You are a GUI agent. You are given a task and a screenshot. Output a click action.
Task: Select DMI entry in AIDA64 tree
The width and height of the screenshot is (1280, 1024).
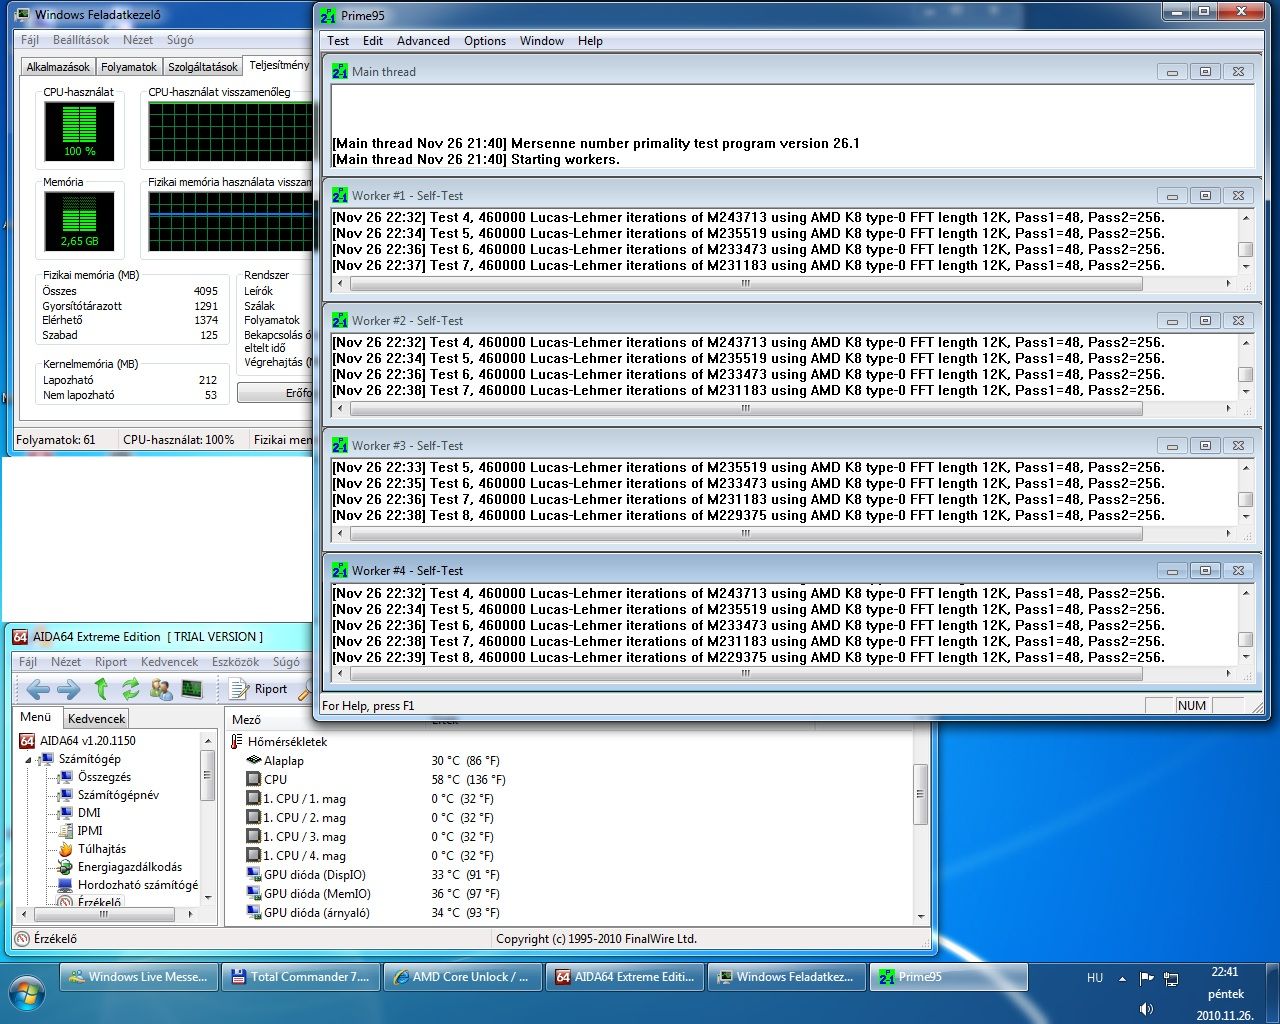click(89, 813)
